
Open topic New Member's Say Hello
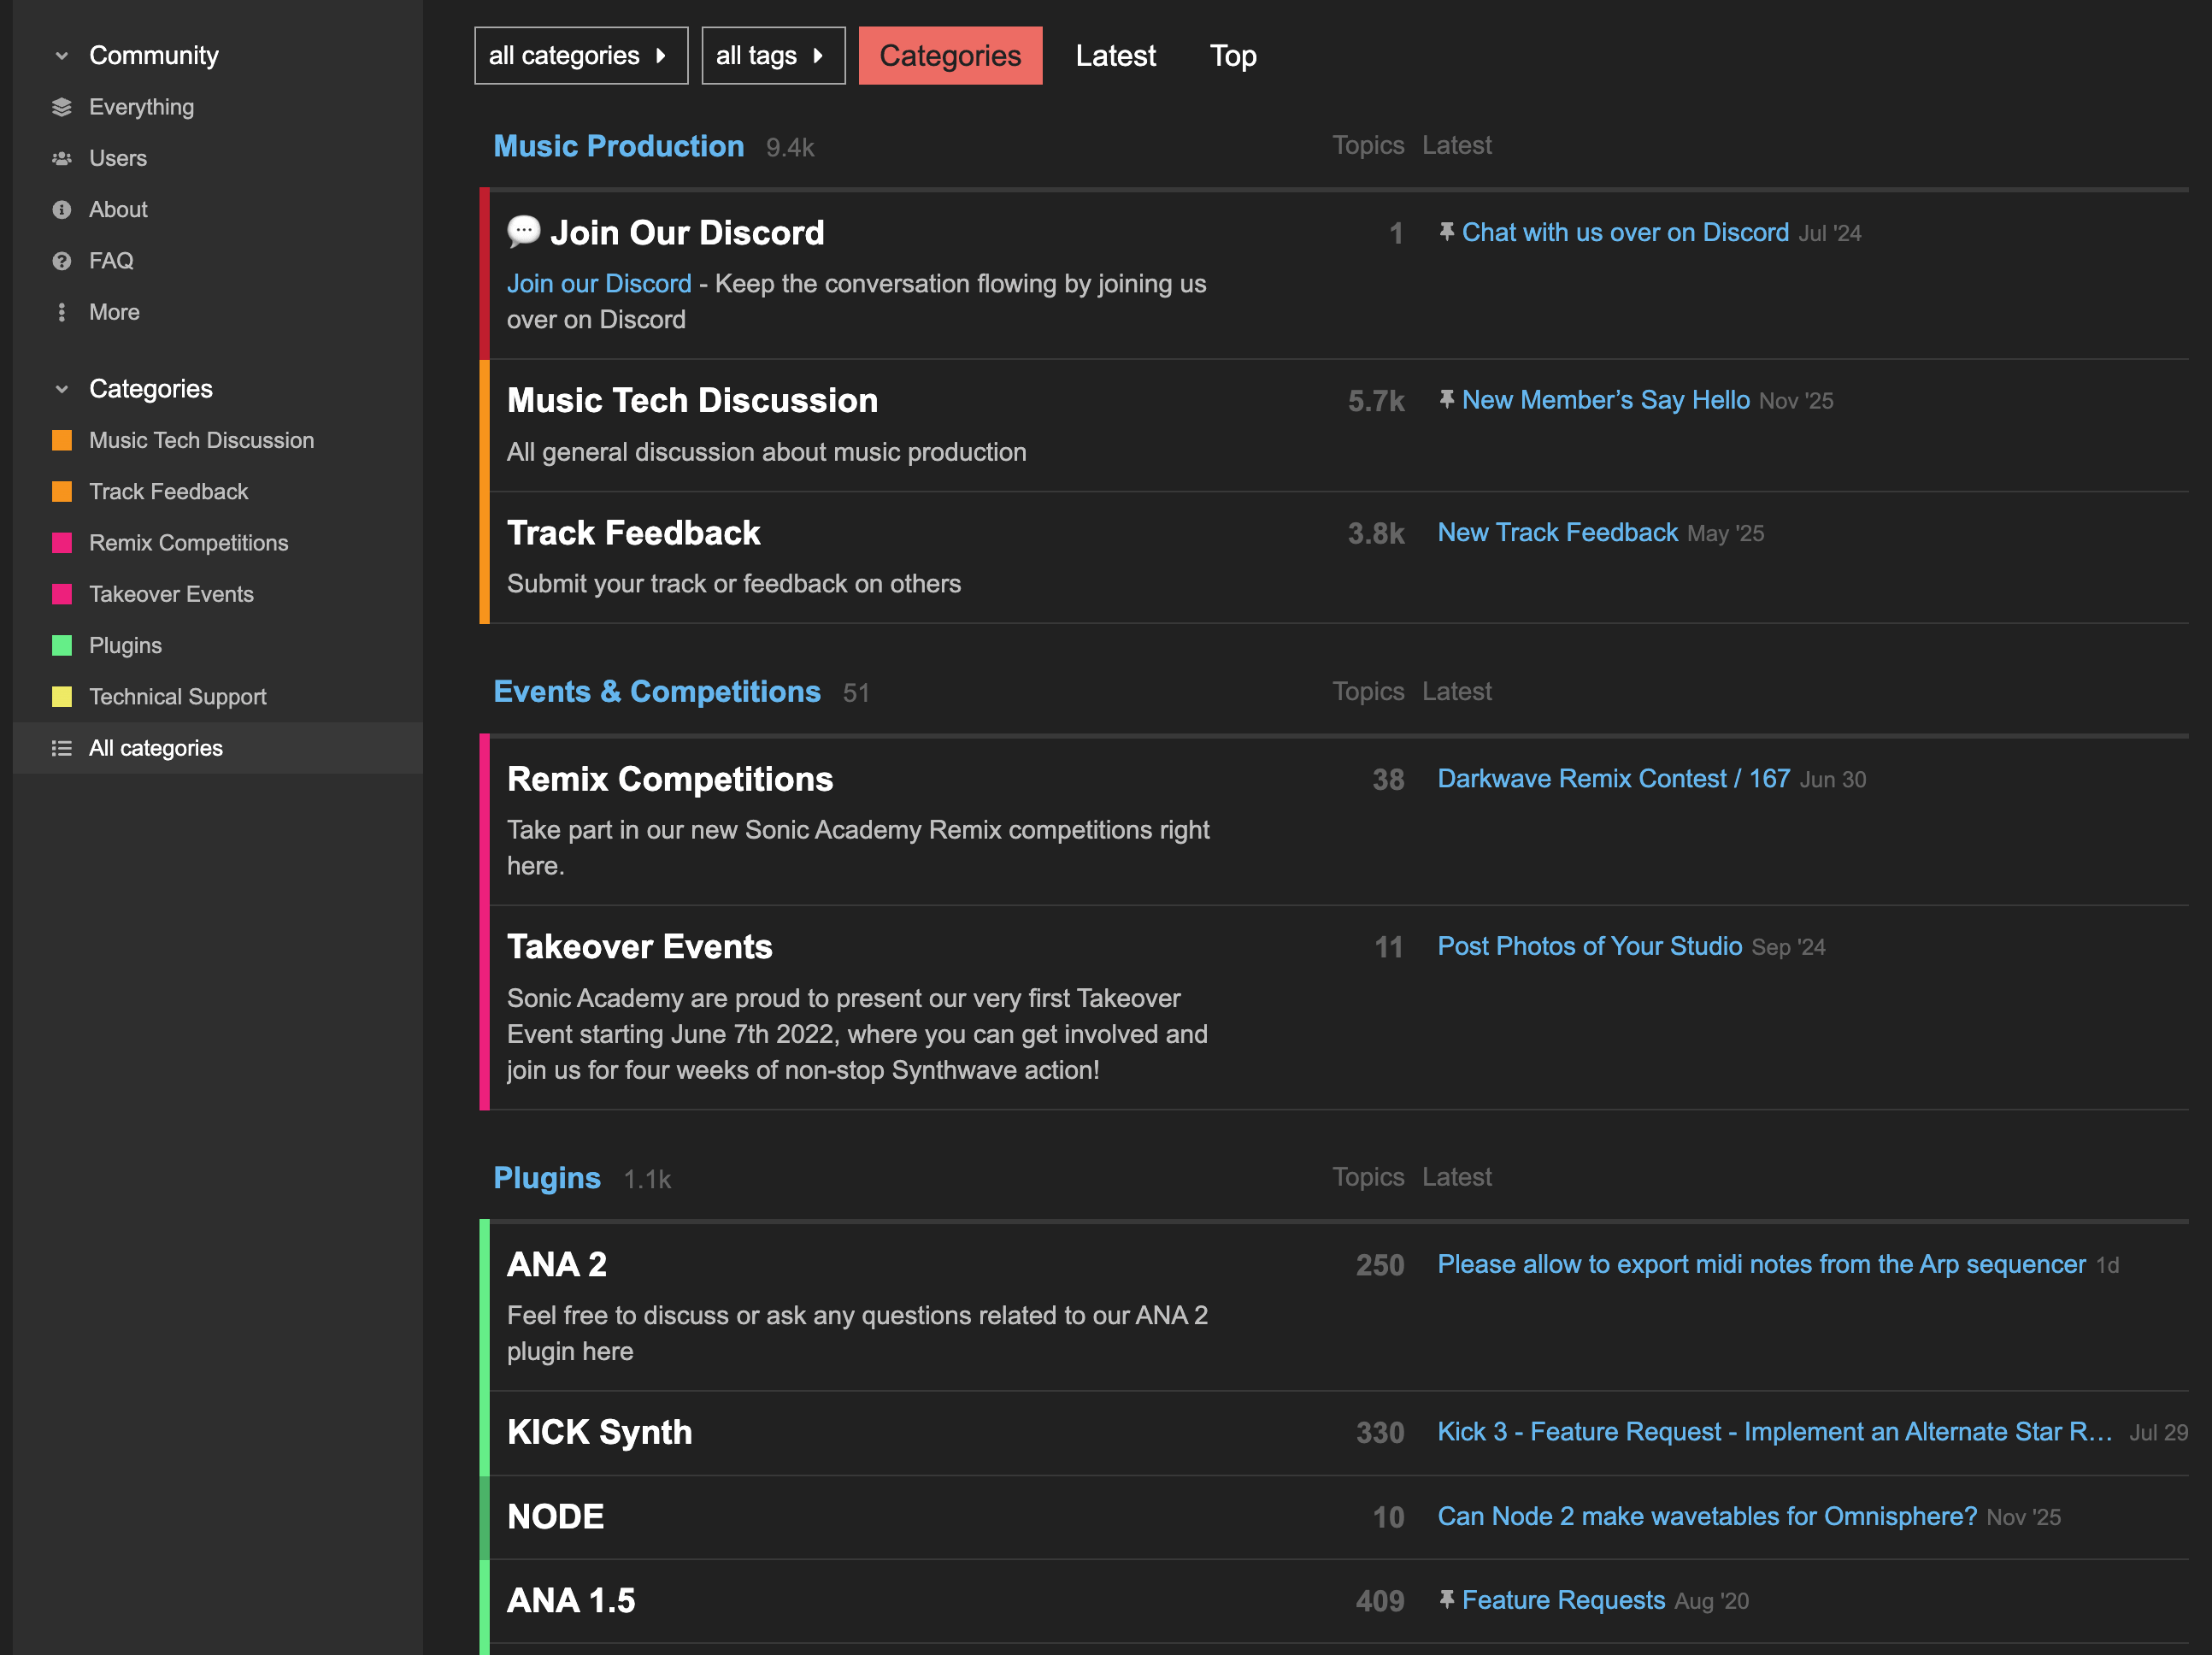pyautogui.click(x=1605, y=400)
